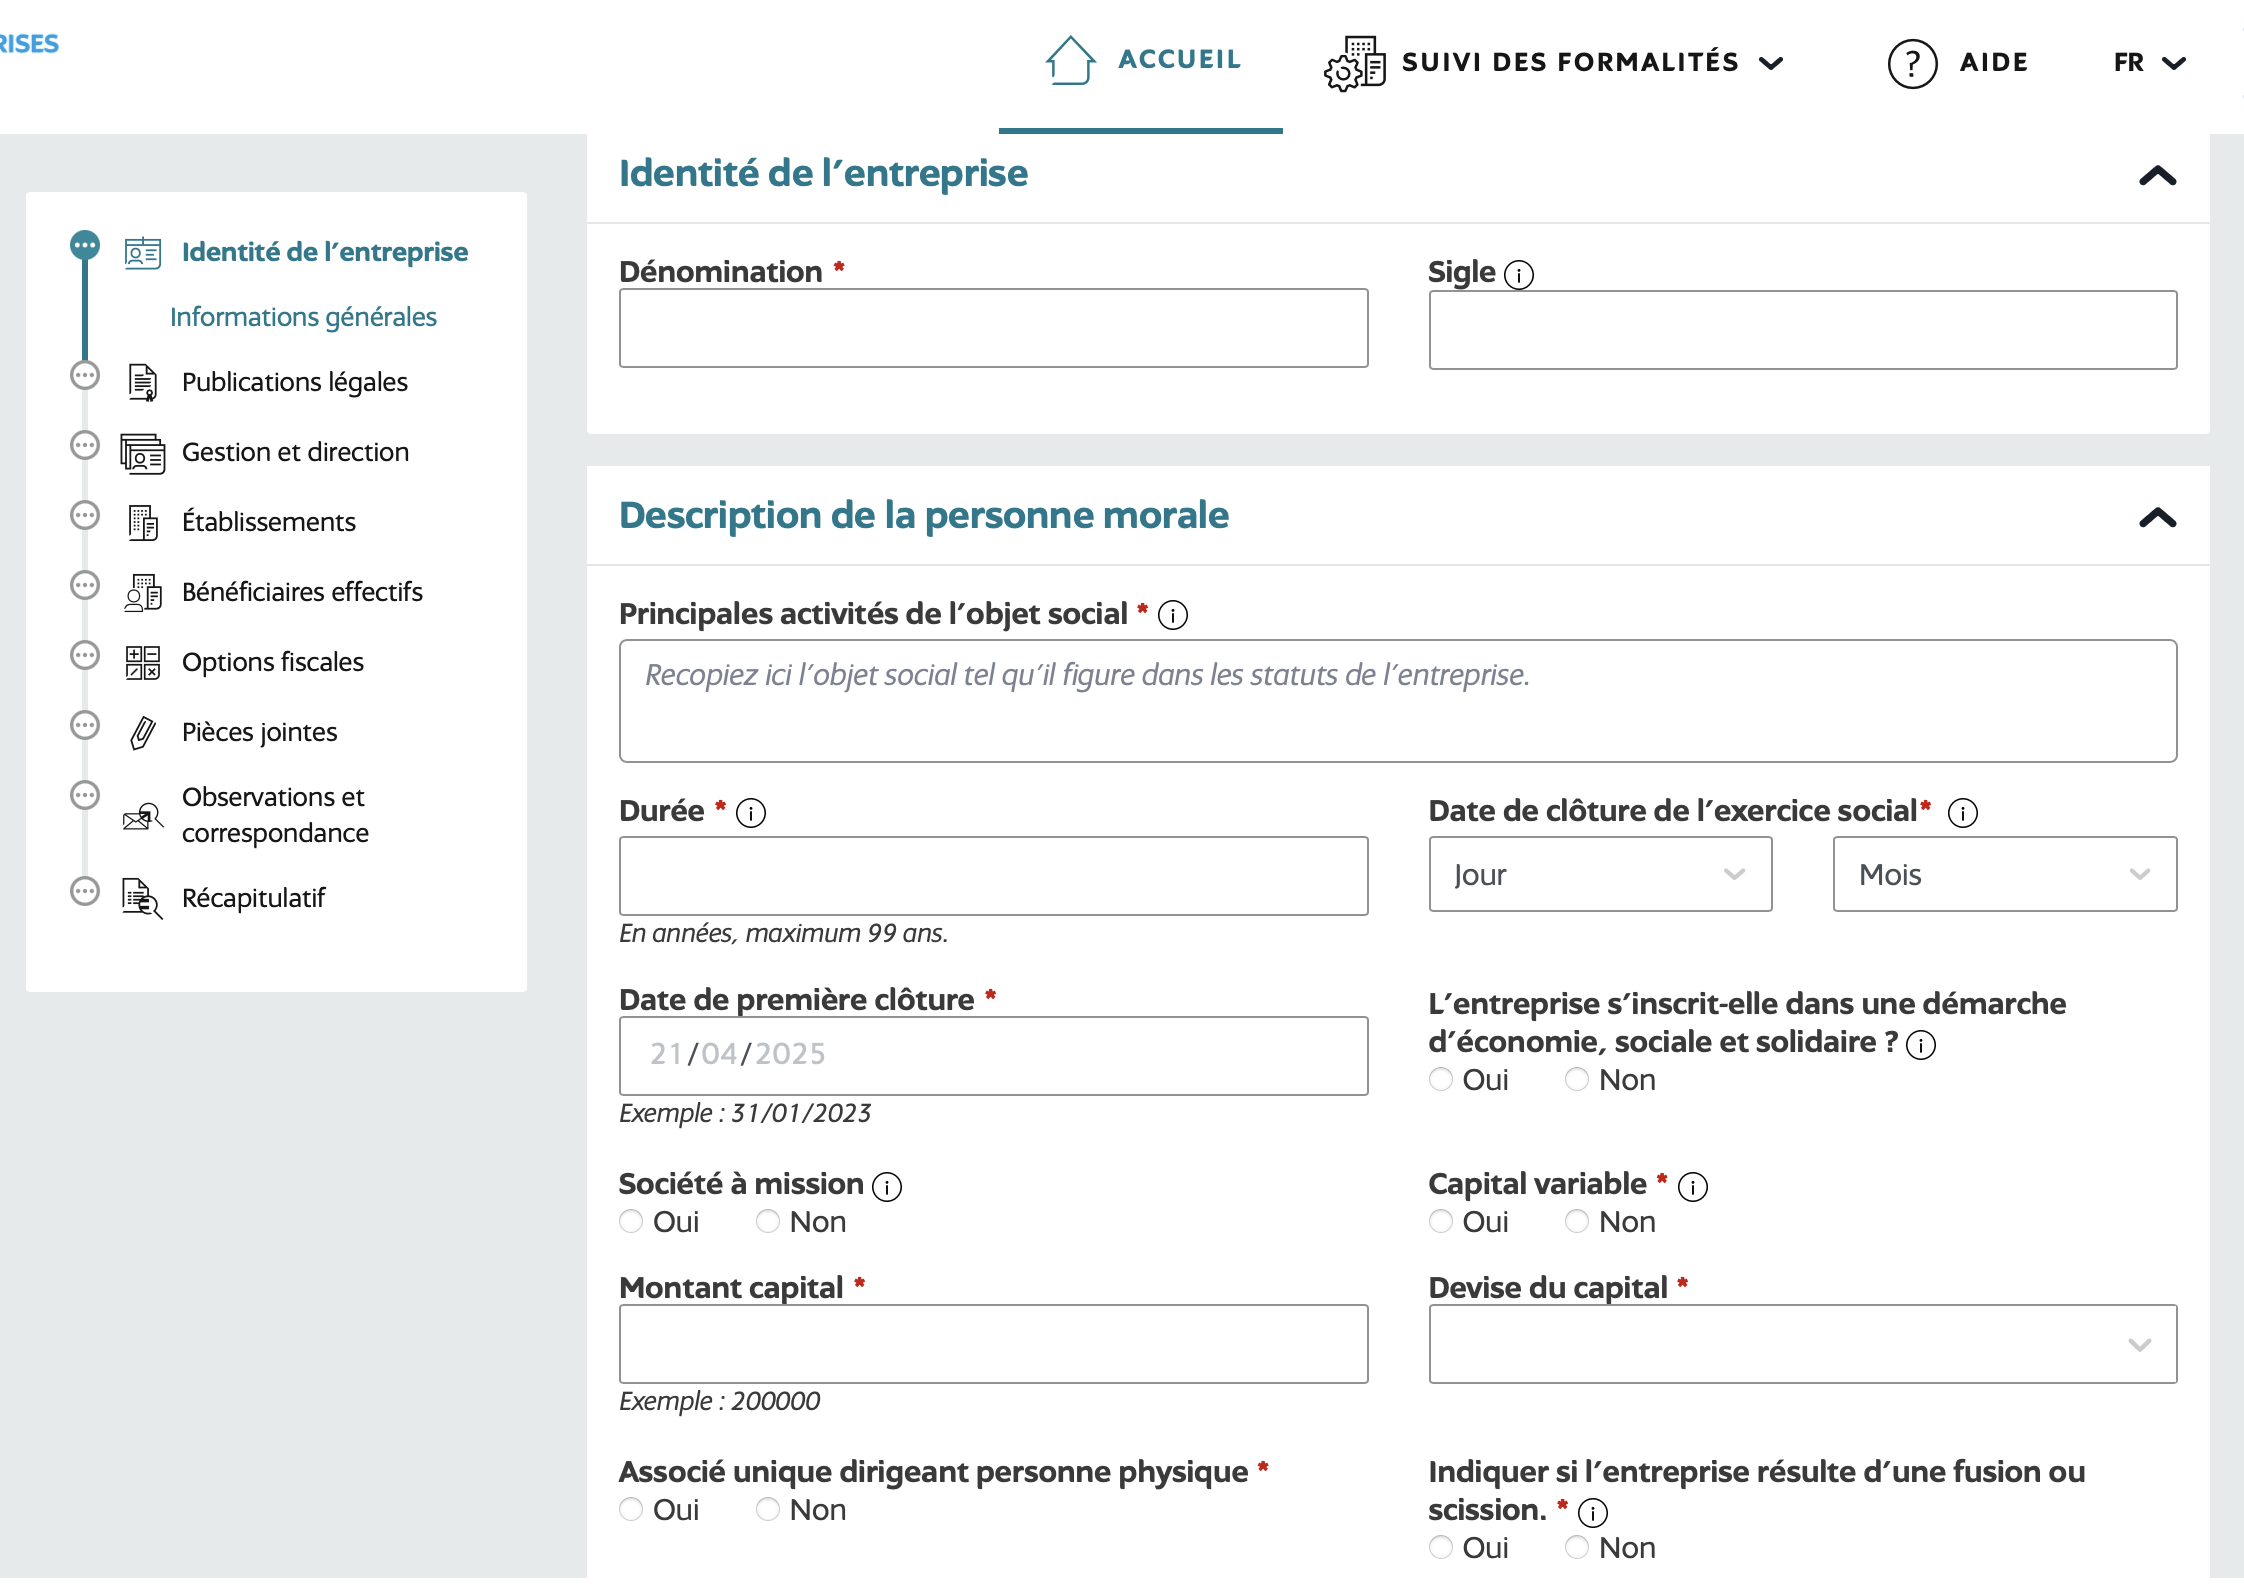Viewport: 2244px width, 1586px height.
Task: Open the Aide menu item
Action: [x=1957, y=63]
